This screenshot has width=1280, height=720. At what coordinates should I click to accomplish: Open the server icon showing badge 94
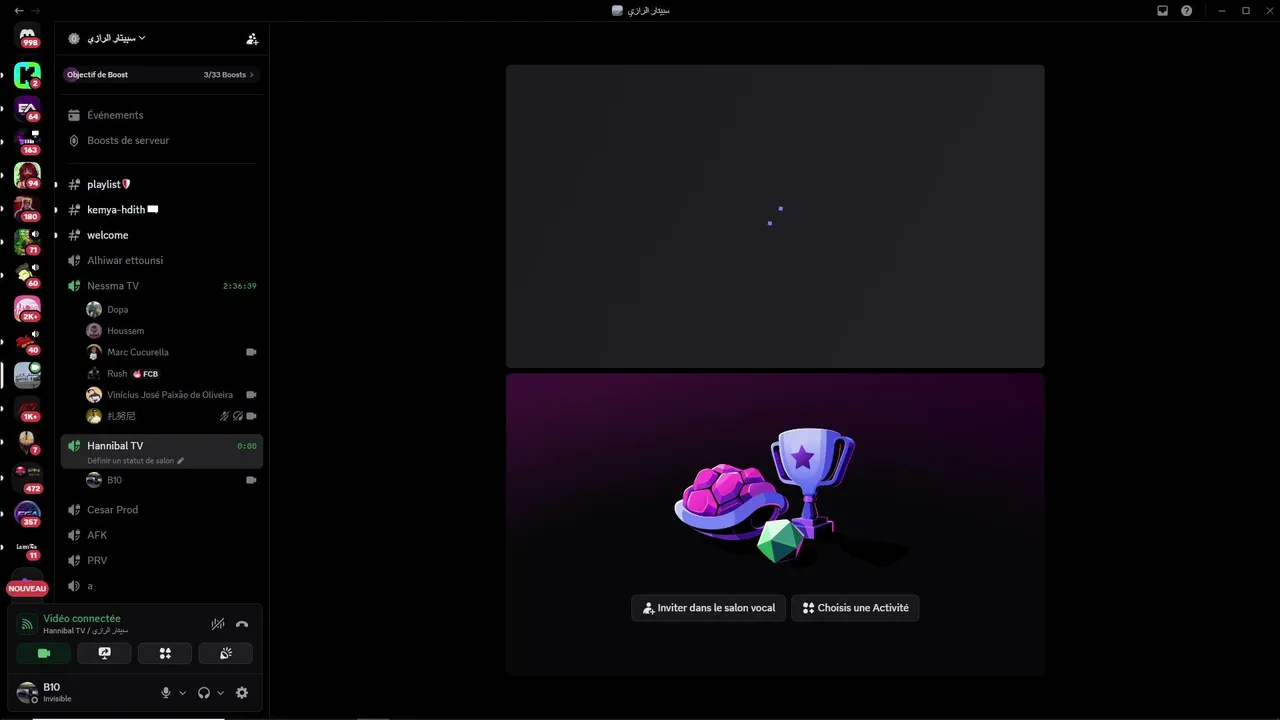click(27, 175)
